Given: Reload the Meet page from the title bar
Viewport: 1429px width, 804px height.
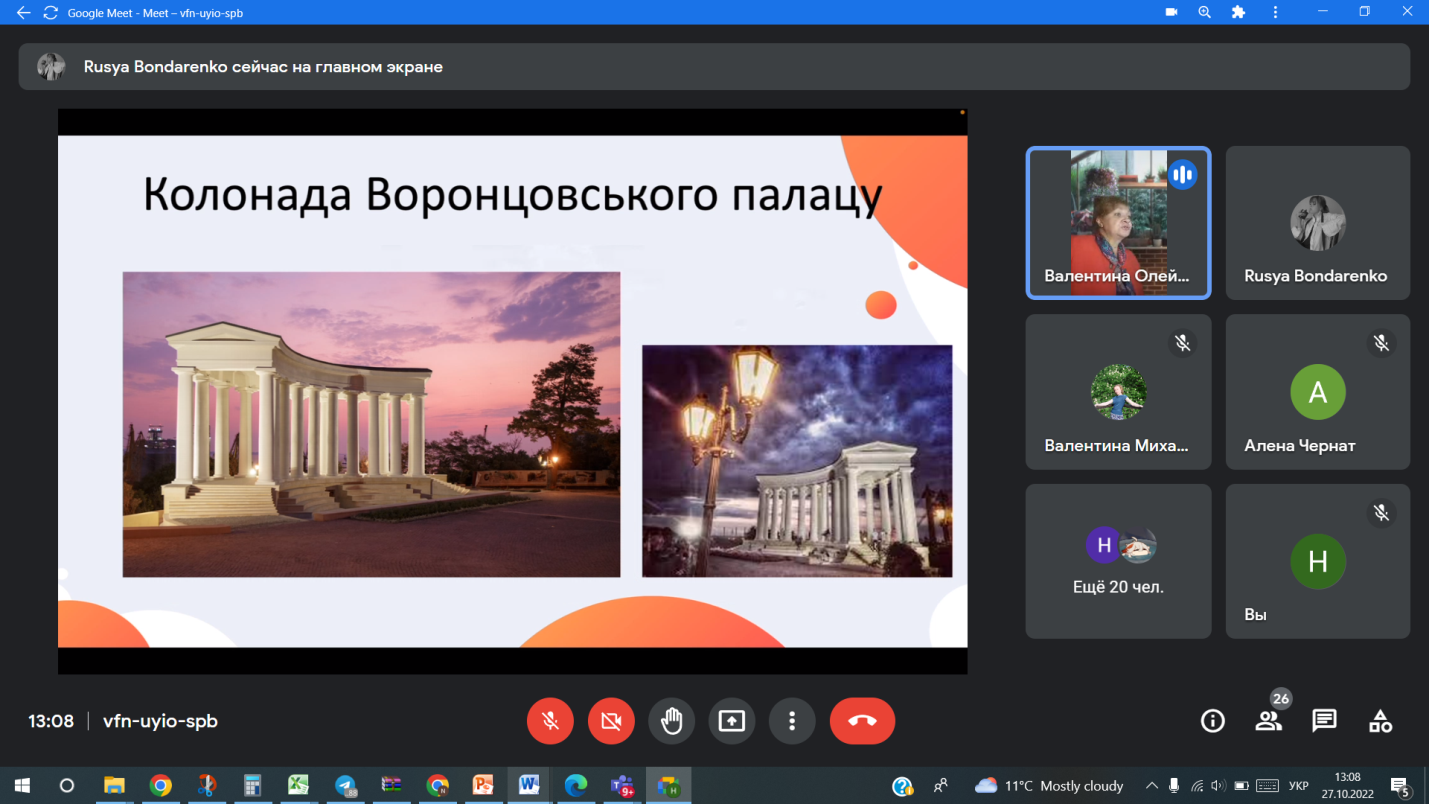Looking at the screenshot, I should point(50,13).
